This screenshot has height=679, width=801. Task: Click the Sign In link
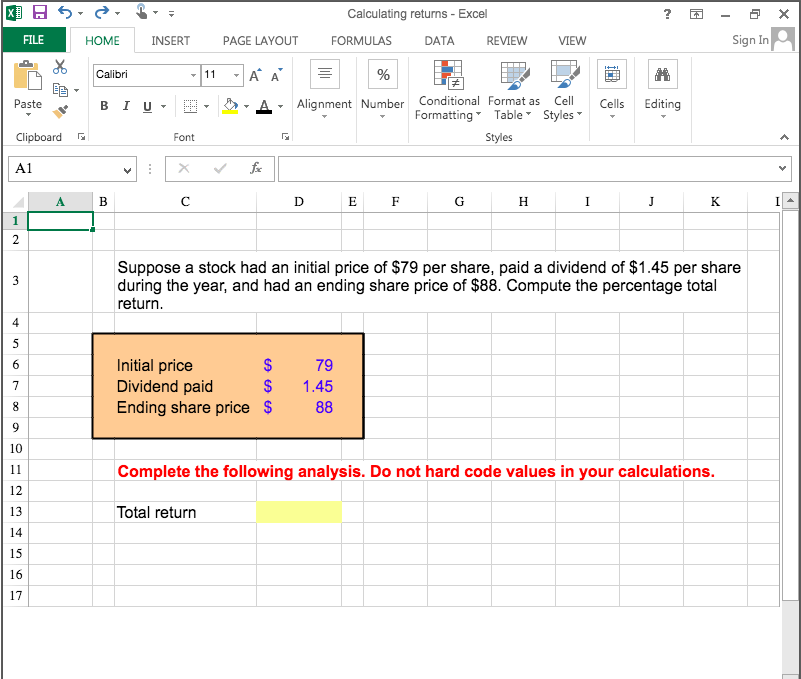coord(750,40)
